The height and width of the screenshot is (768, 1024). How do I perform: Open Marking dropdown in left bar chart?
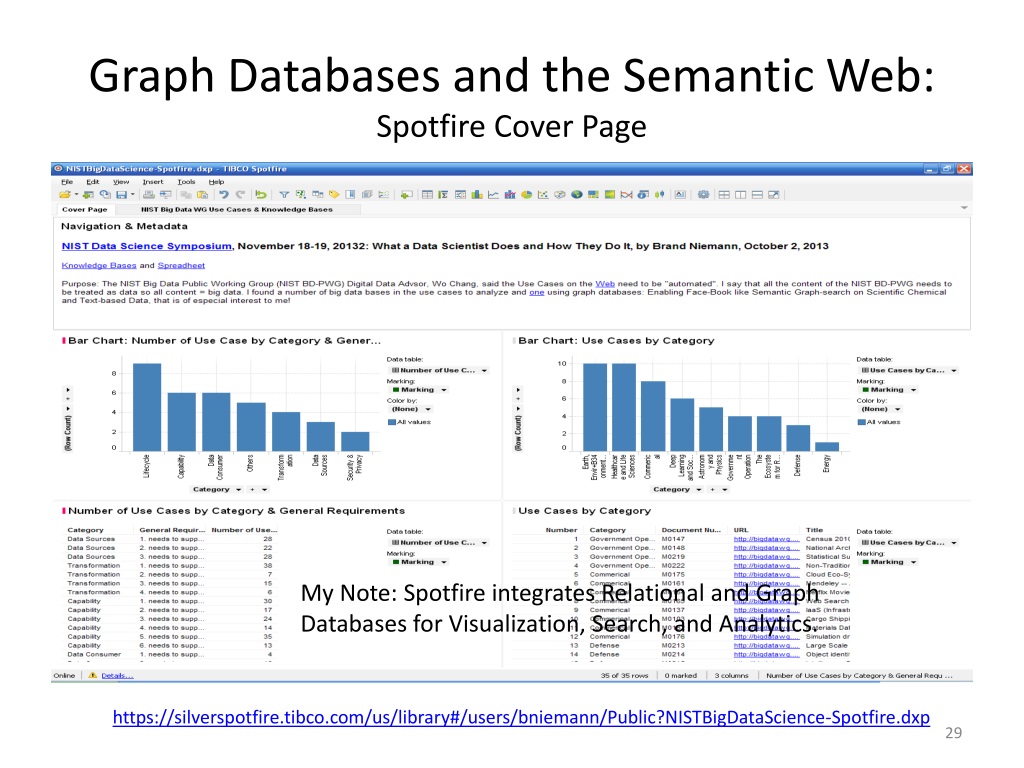[419, 390]
